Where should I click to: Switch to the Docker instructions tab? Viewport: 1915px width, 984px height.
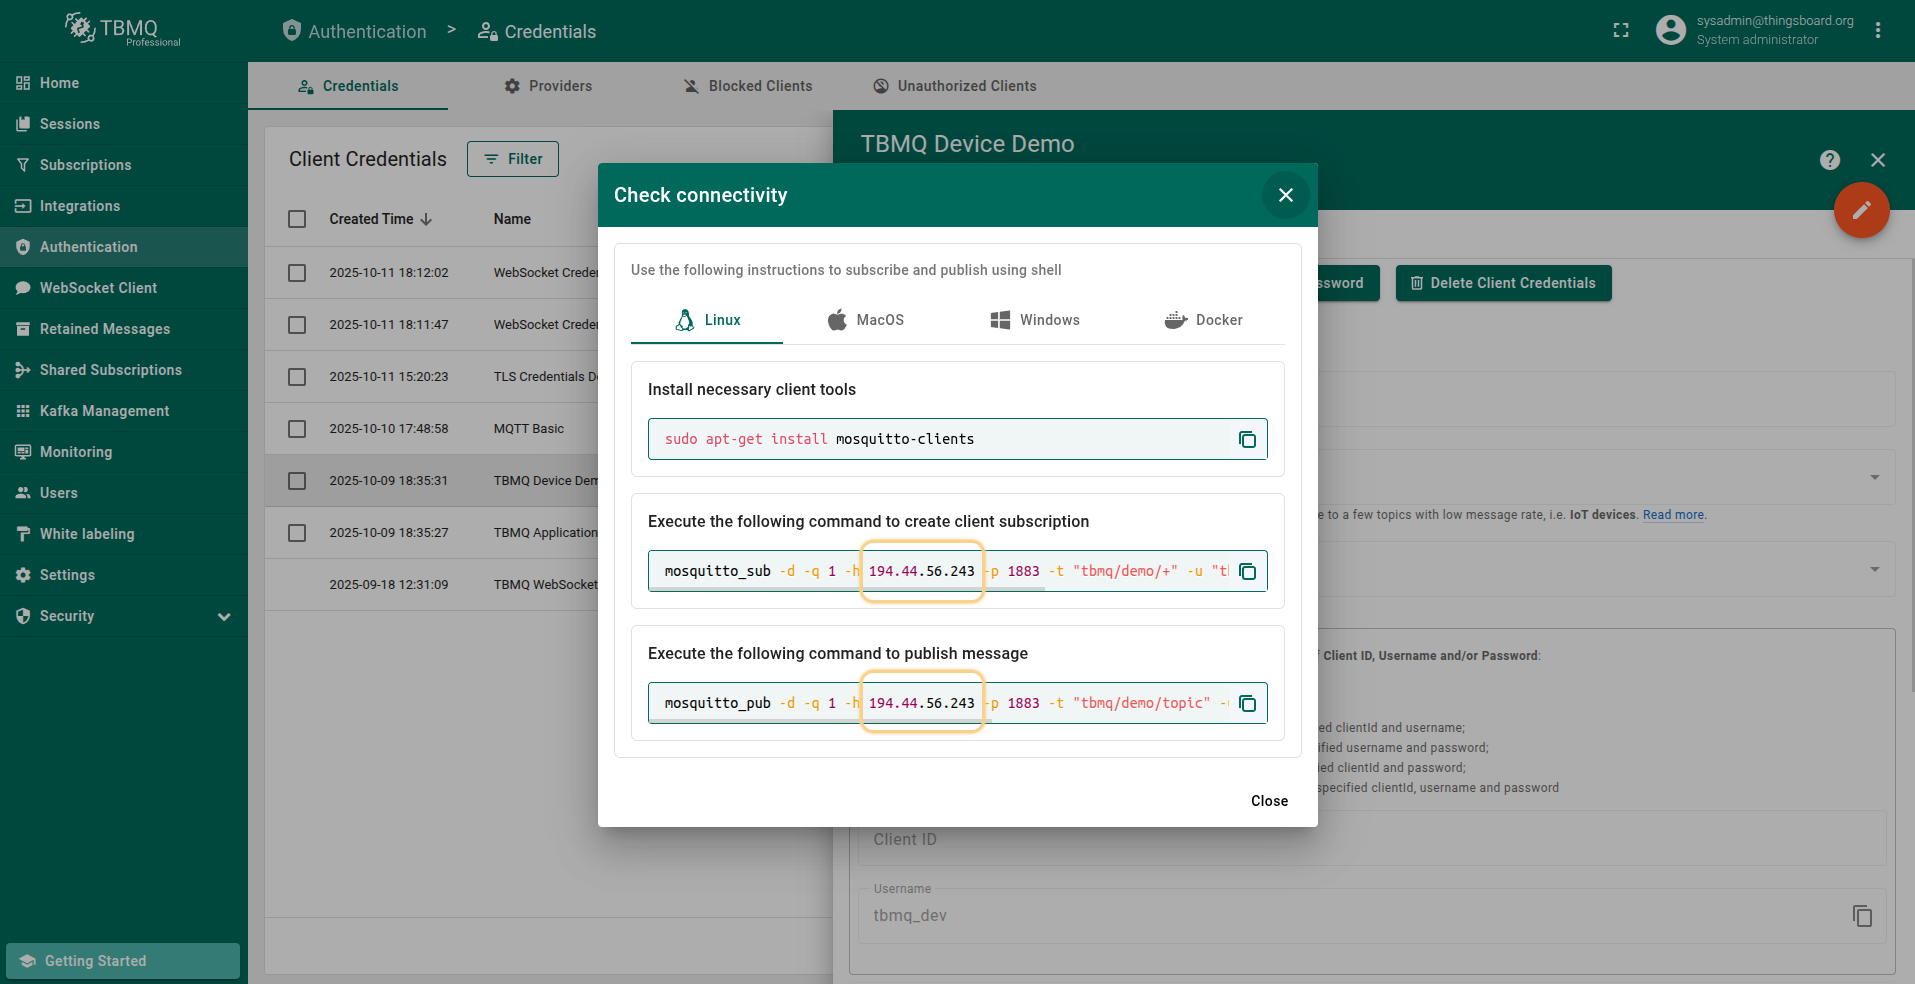click(1203, 320)
